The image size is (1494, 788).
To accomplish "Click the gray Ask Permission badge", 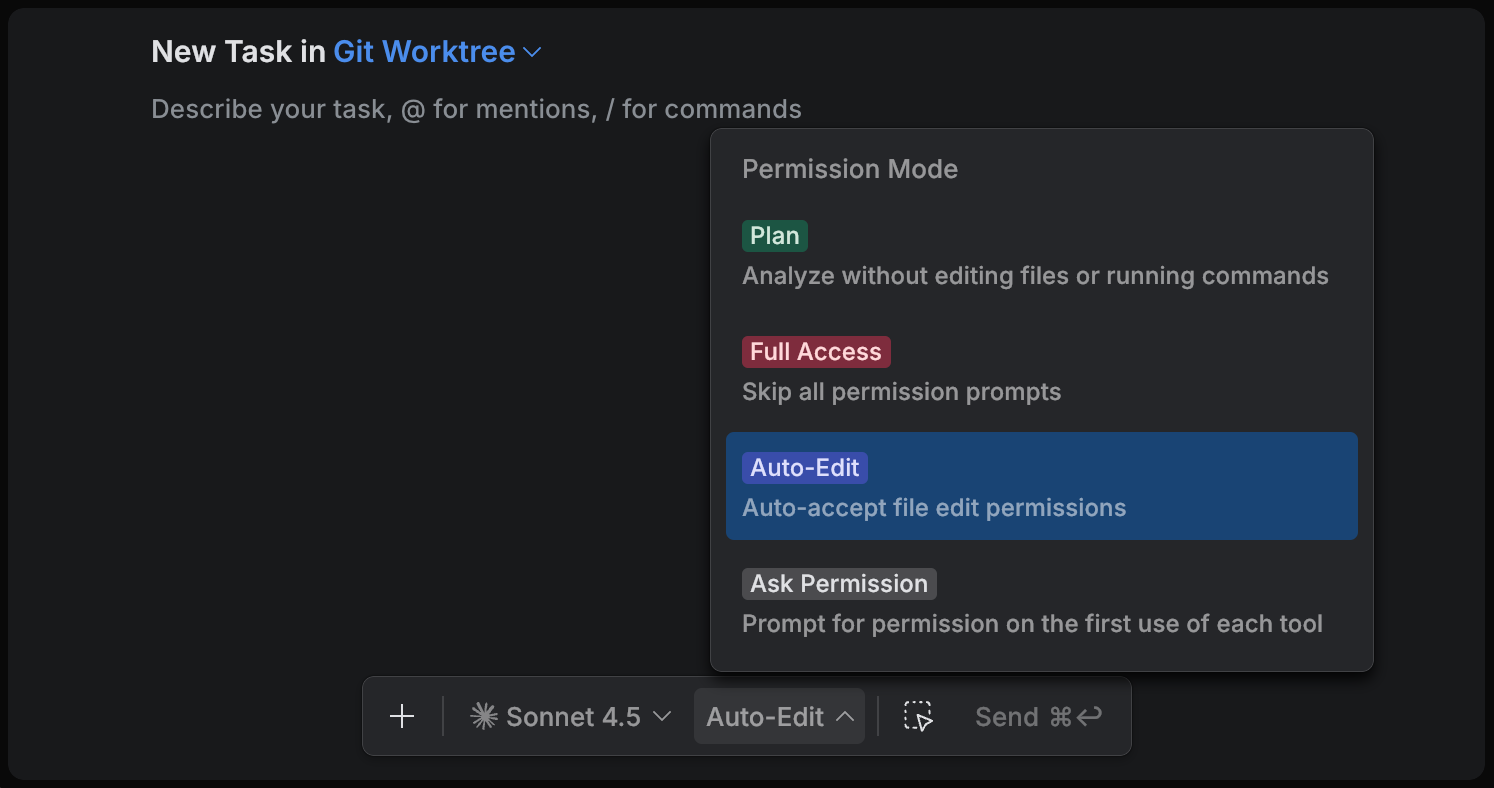I will [x=839, y=583].
